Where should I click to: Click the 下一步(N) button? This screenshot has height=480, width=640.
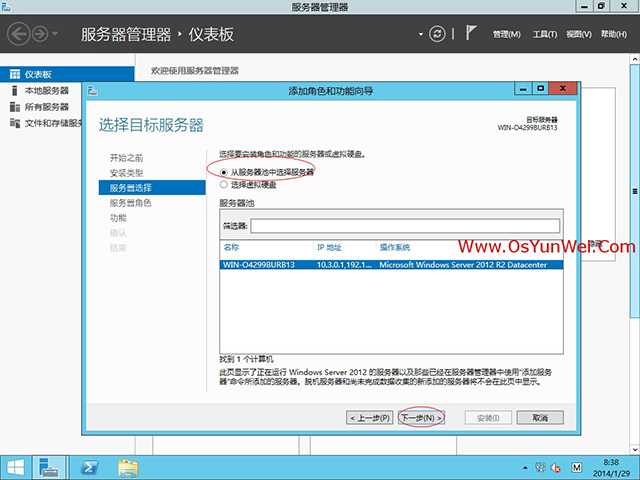[421, 418]
